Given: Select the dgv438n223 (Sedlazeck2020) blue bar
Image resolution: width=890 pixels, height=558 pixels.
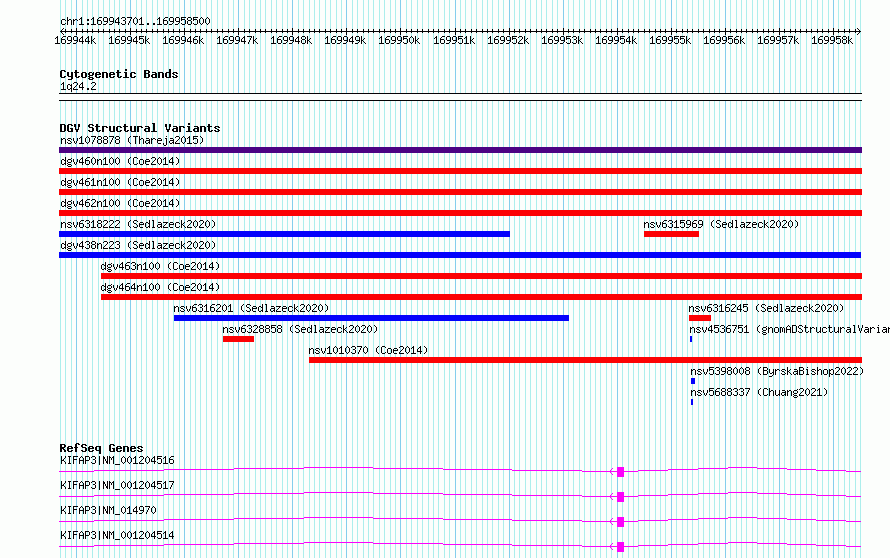Looking at the screenshot, I should [x=460, y=255].
